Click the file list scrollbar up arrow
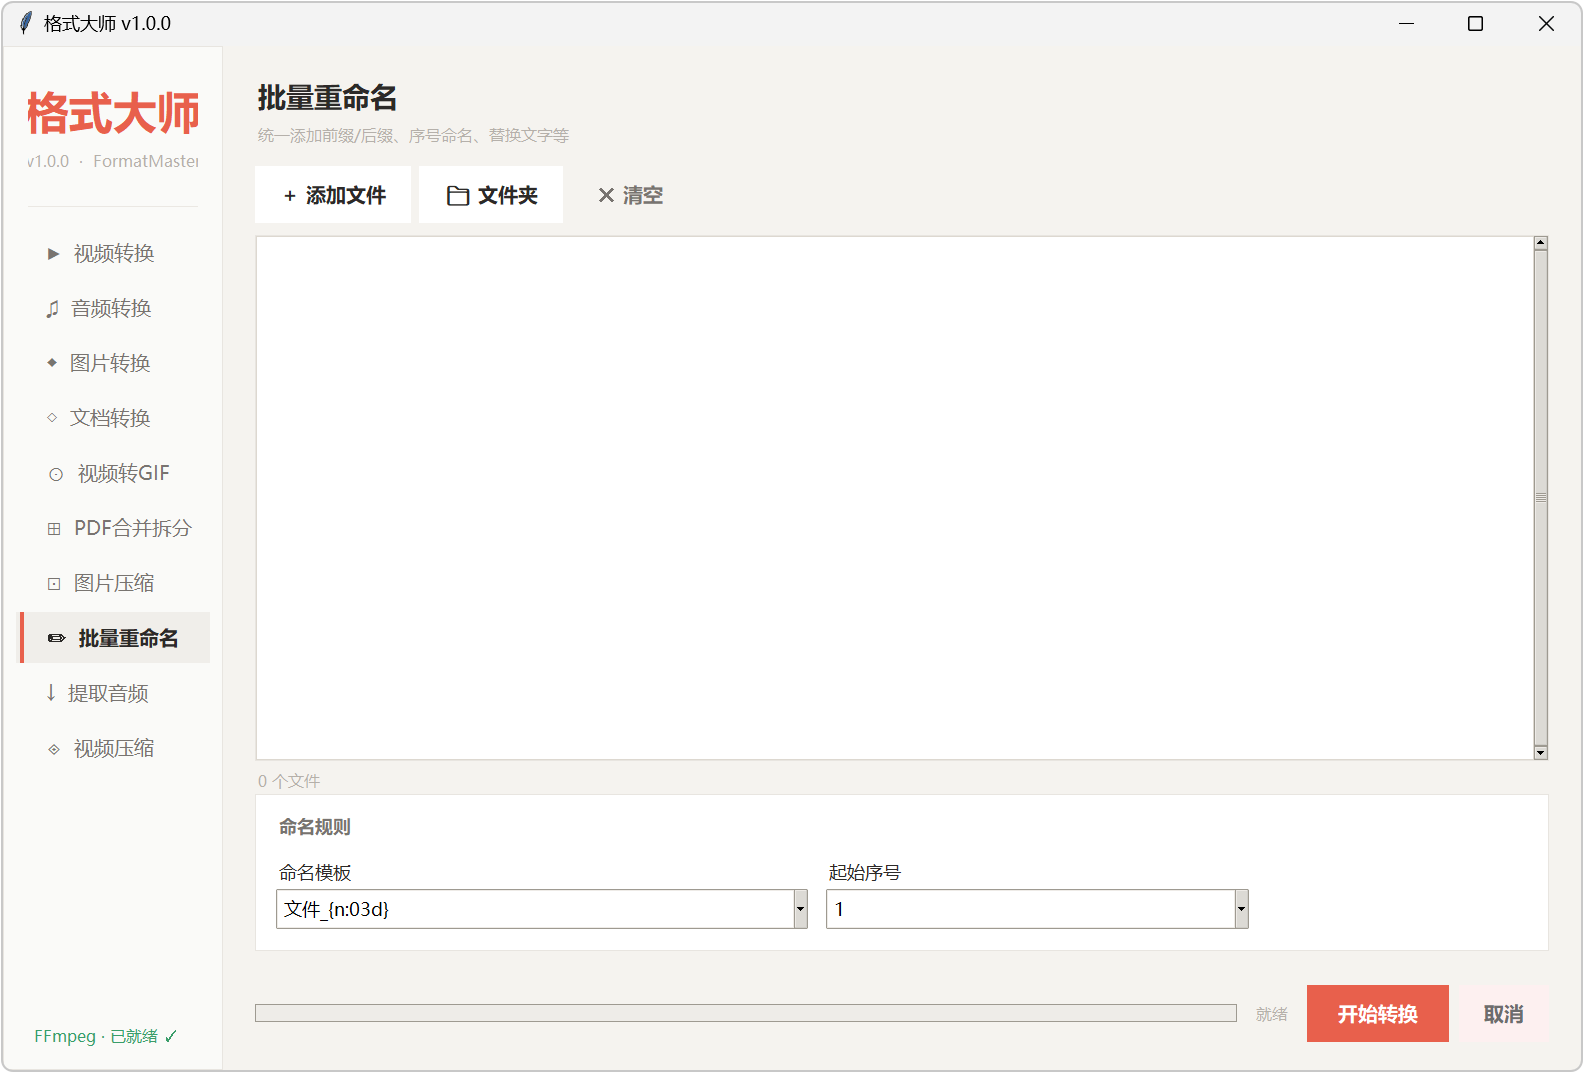The height and width of the screenshot is (1073, 1584). point(1541,243)
